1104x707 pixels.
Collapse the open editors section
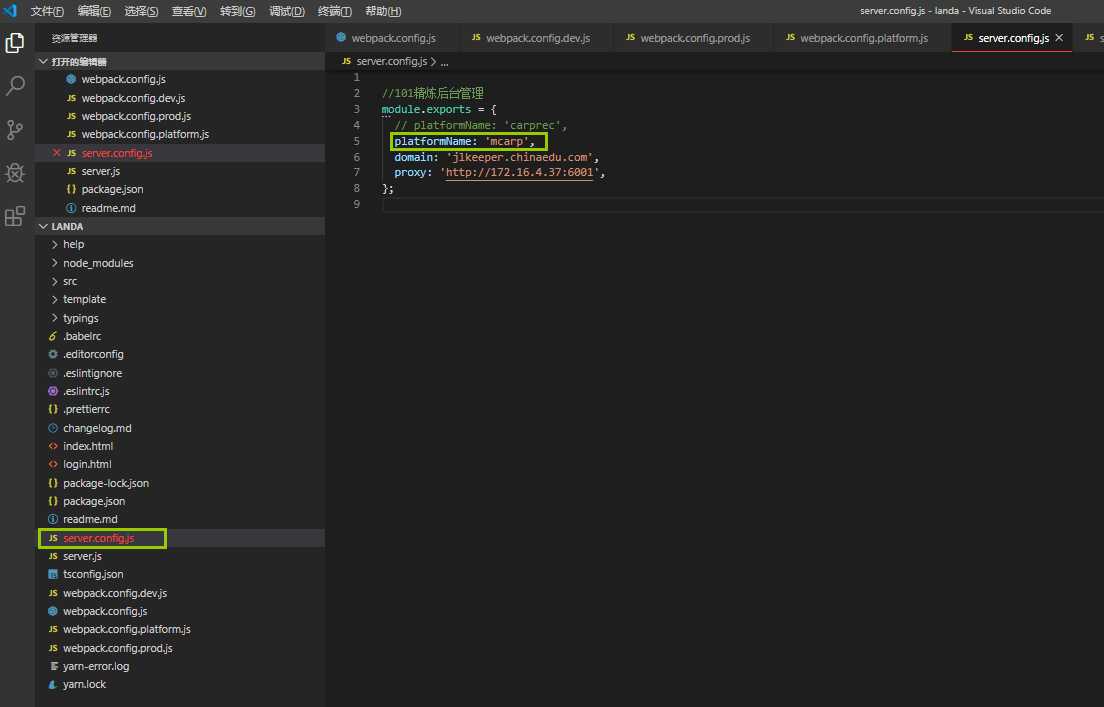click(x=78, y=61)
